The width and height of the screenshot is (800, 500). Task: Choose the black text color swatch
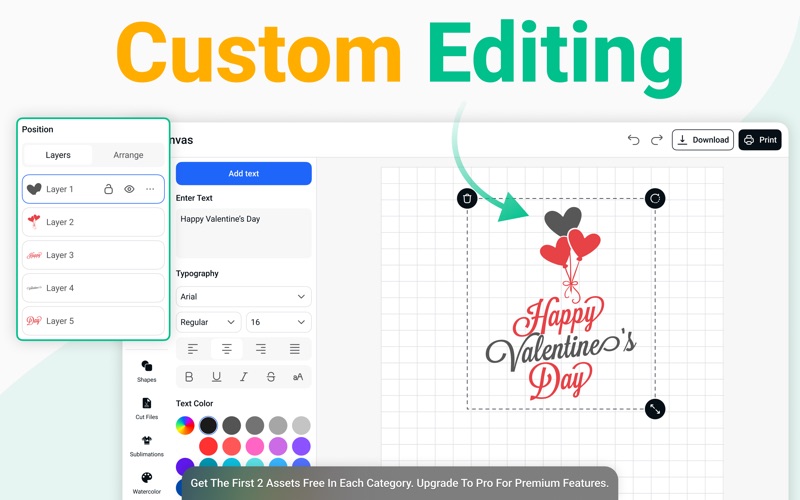[x=208, y=425]
